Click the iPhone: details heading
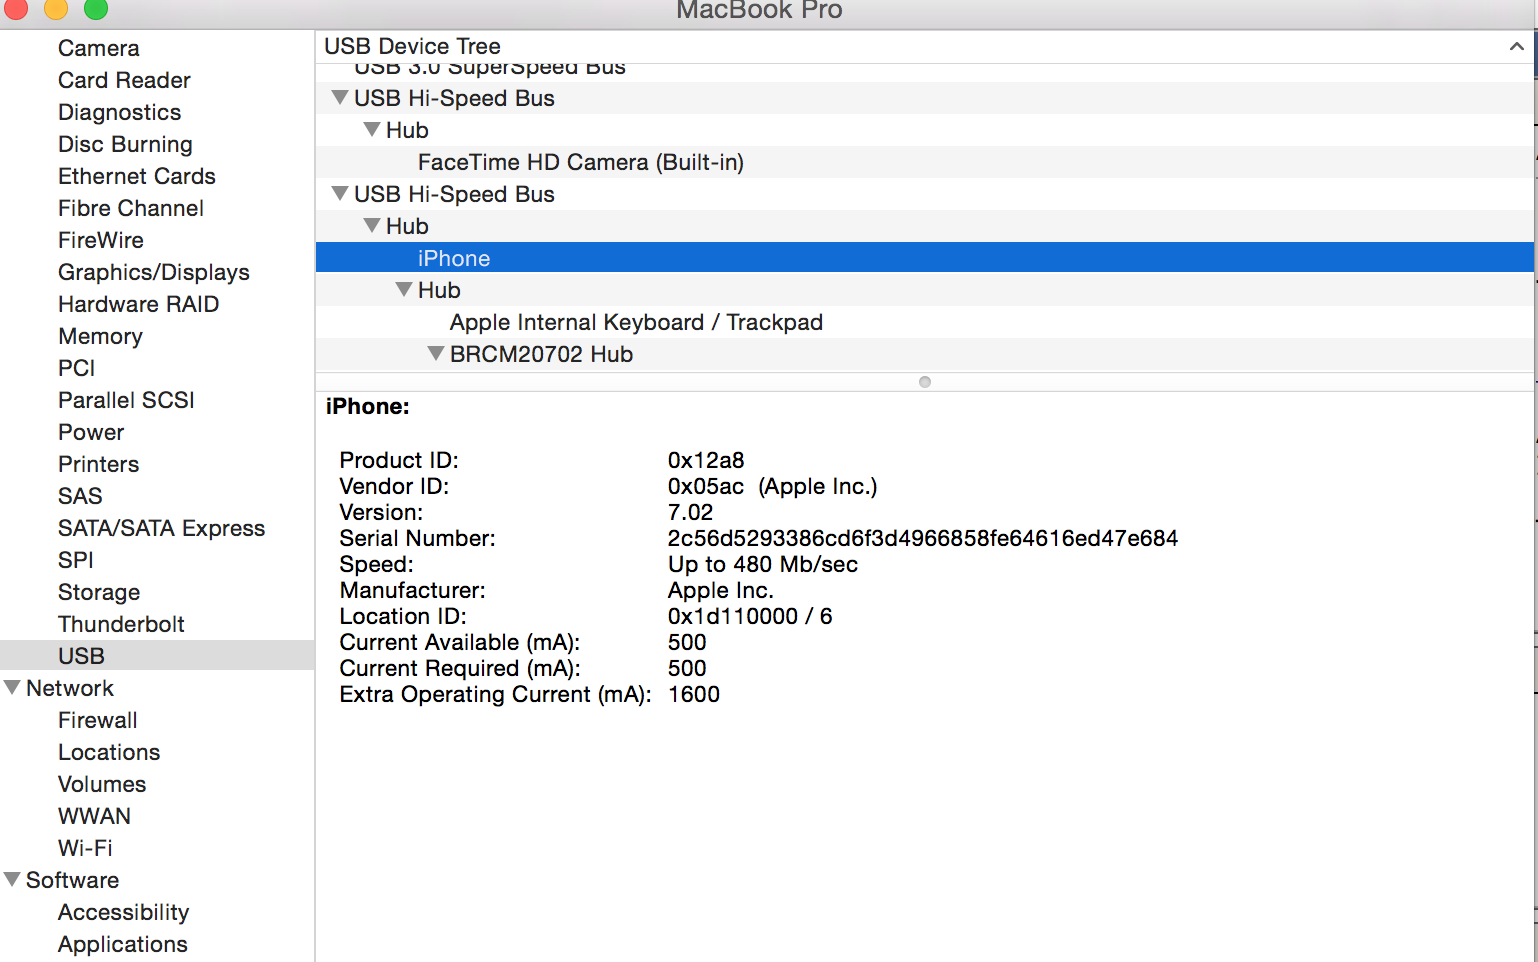Image resolution: width=1538 pixels, height=962 pixels. 368,406
